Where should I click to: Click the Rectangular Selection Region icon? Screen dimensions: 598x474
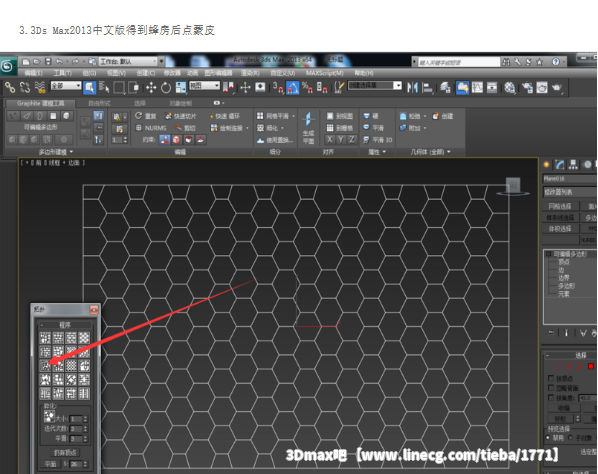tap(119, 87)
